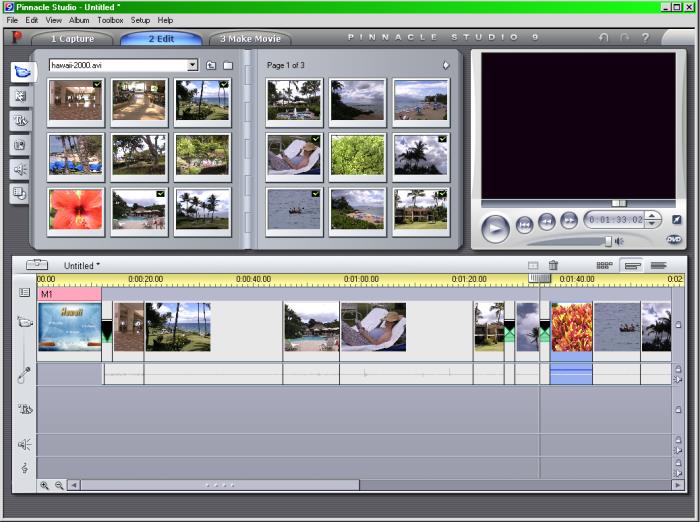
Task: Switch to Storyboard view
Action: coord(604,265)
